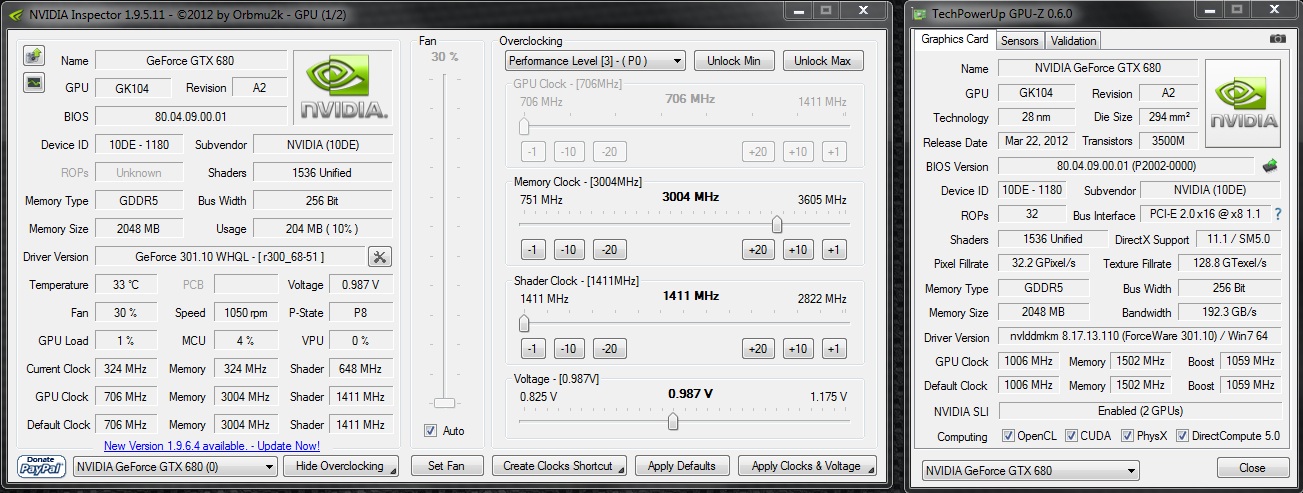Image resolution: width=1303 pixels, height=493 pixels.
Task: Click the NVIDIA logo in Inspector window
Action: point(344,89)
